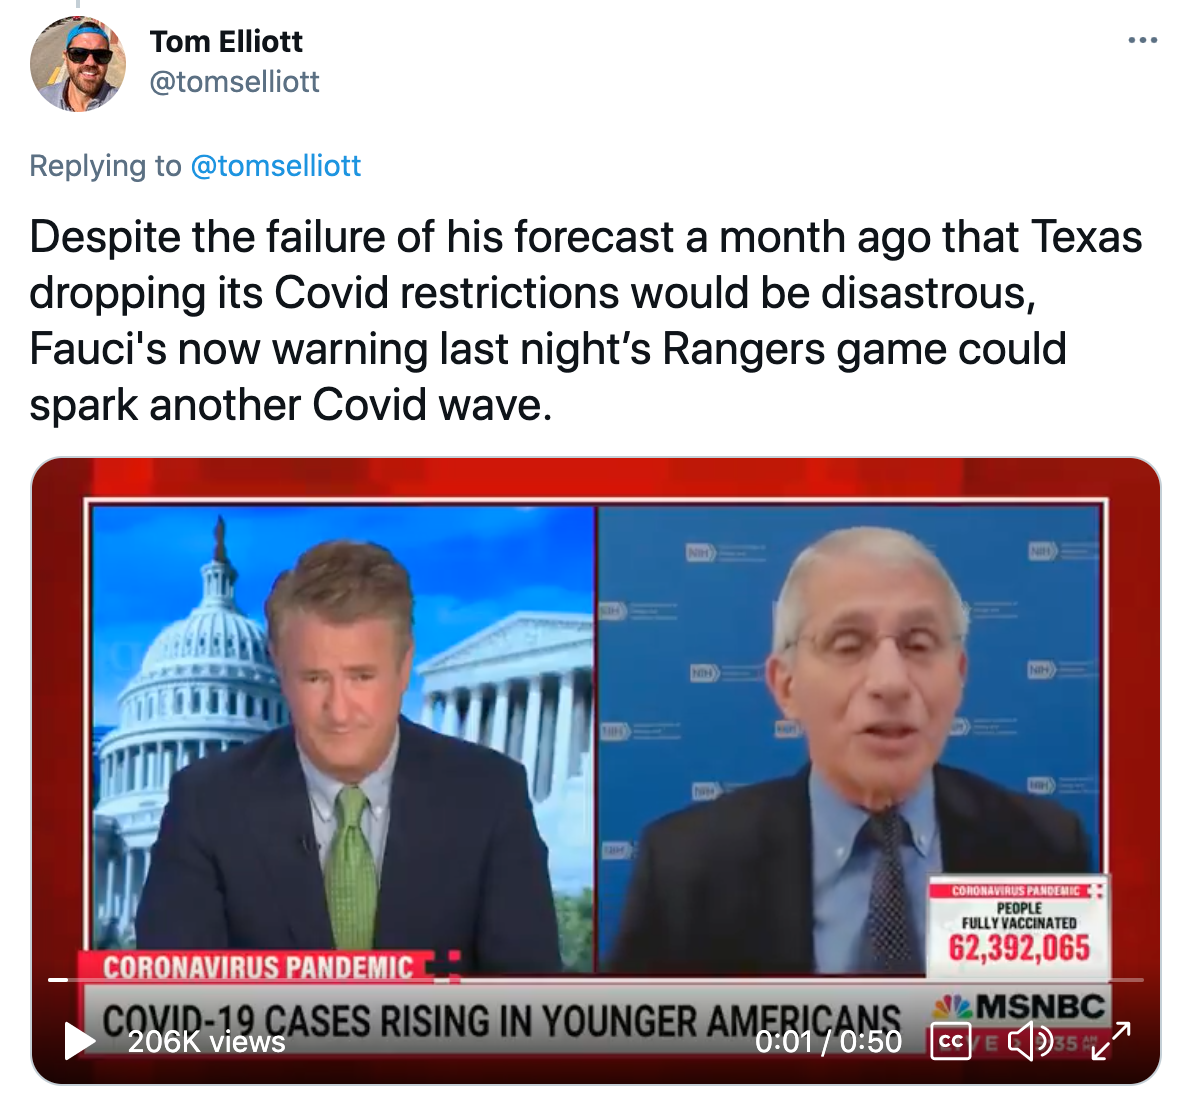This screenshot has height=1102, width=1182.
Task: Click the left video pane with the Capitol
Action: click(x=343, y=739)
